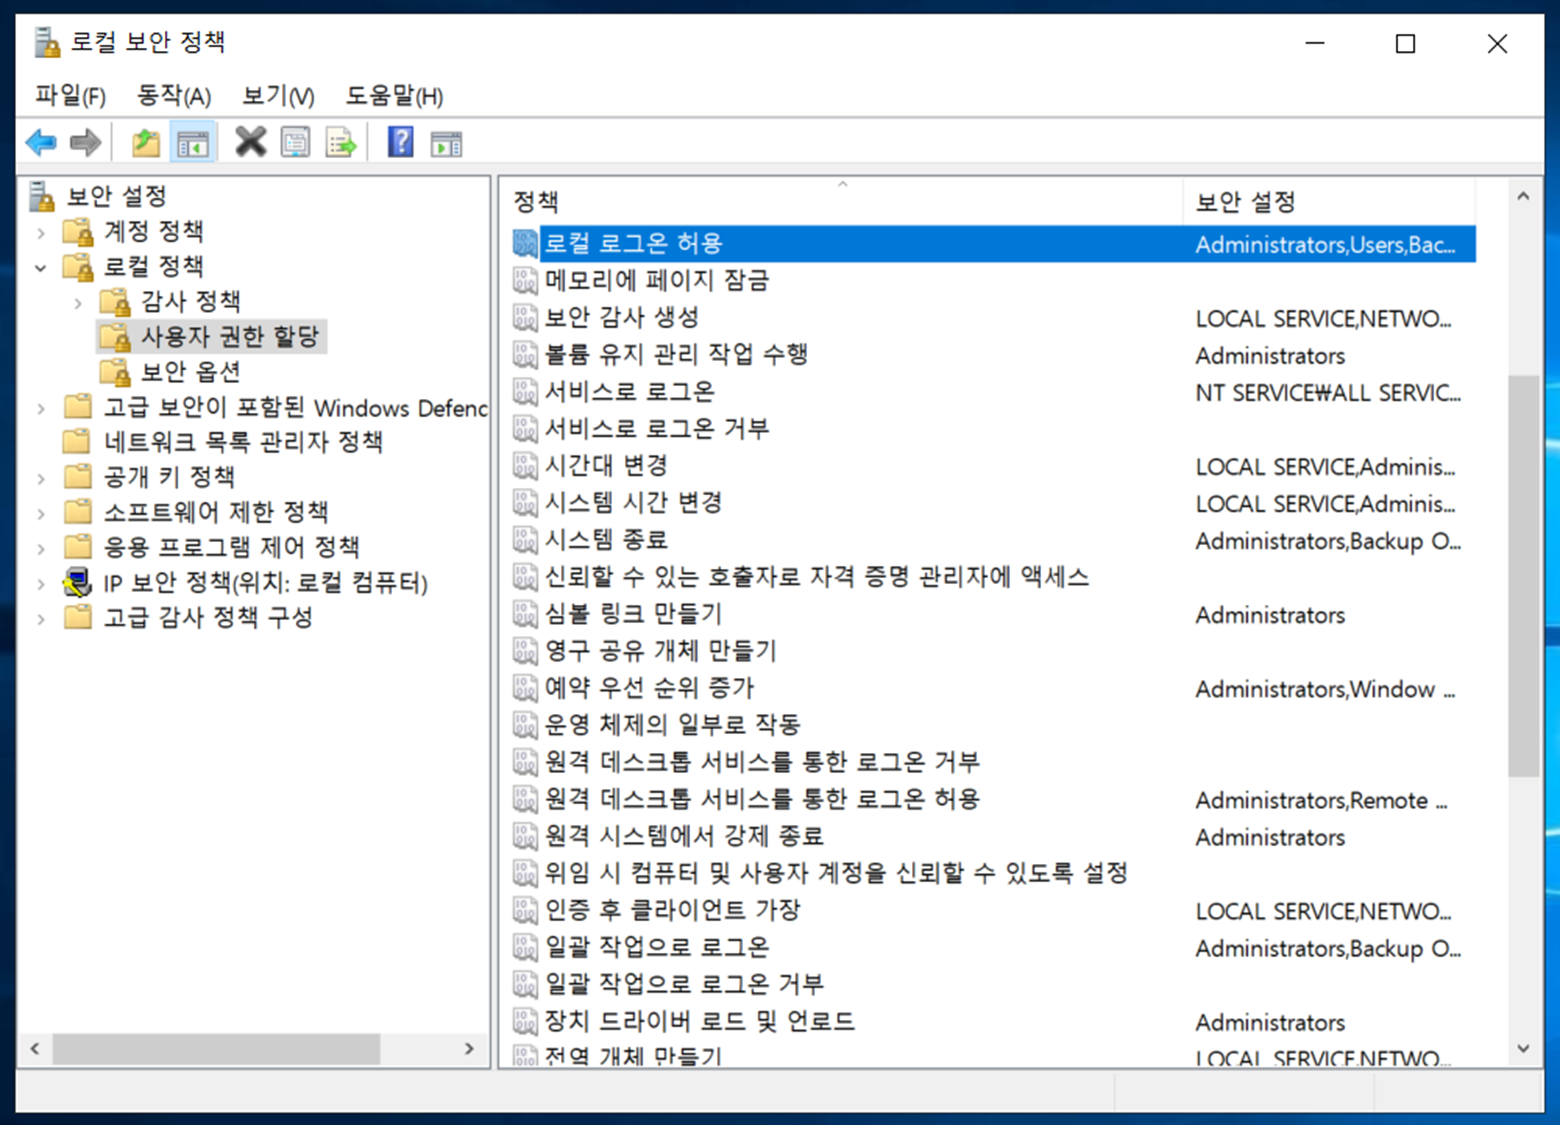Select 사용자 권한 할당 in the tree
The width and height of the screenshot is (1560, 1125).
tap(229, 337)
